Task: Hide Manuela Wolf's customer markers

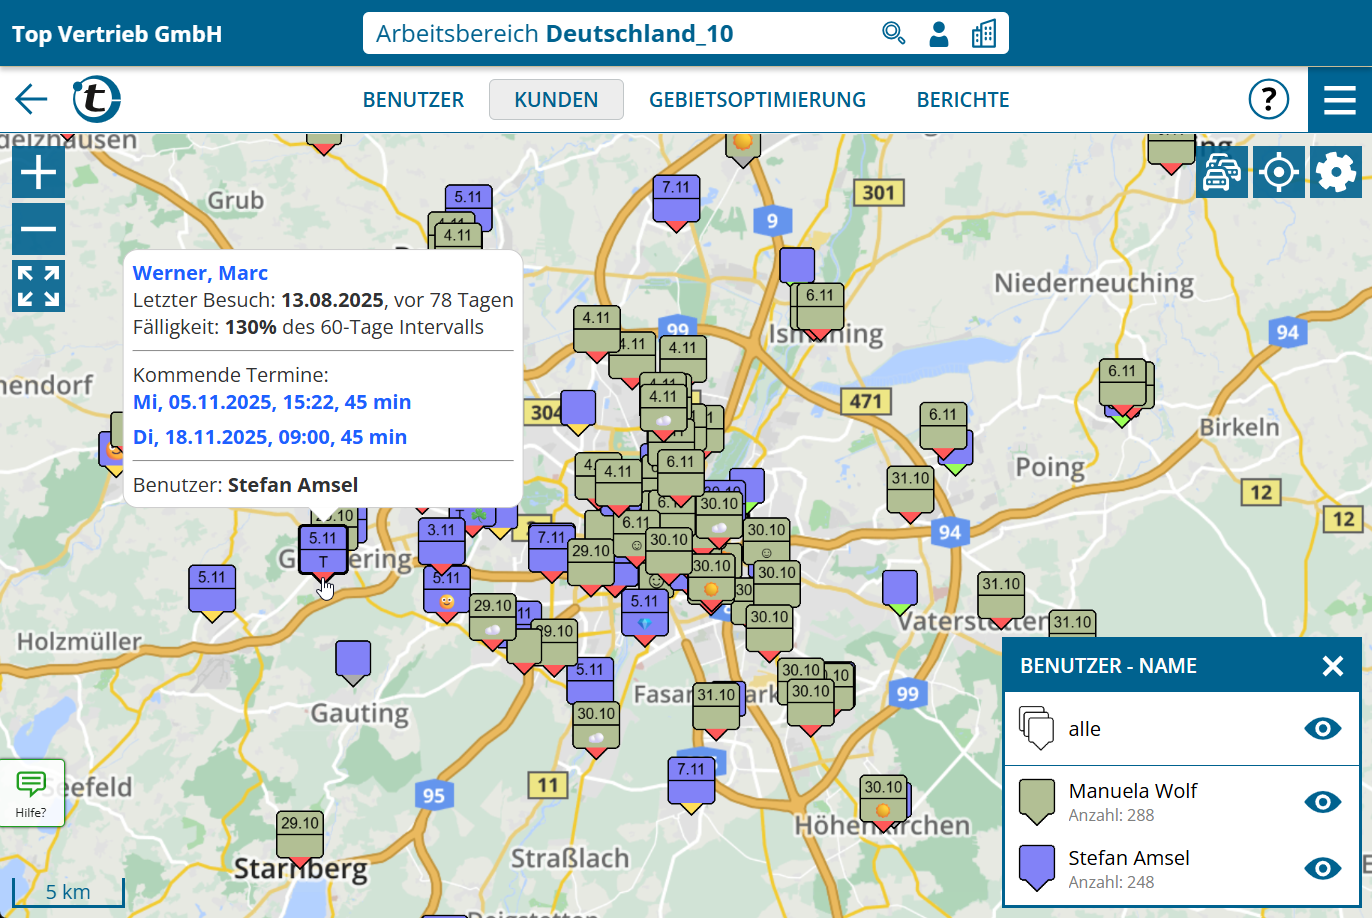Action: point(1322,802)
